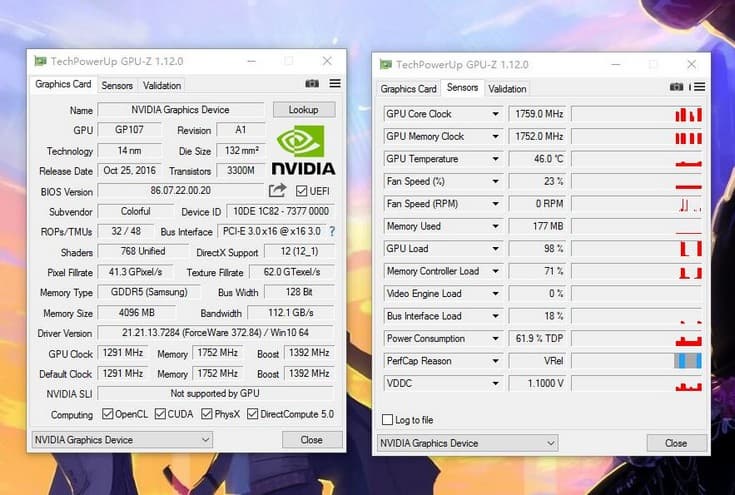Click PerfCap Reason colored graph
This screenshot has width=735, height=495.
tap(637, 361)
